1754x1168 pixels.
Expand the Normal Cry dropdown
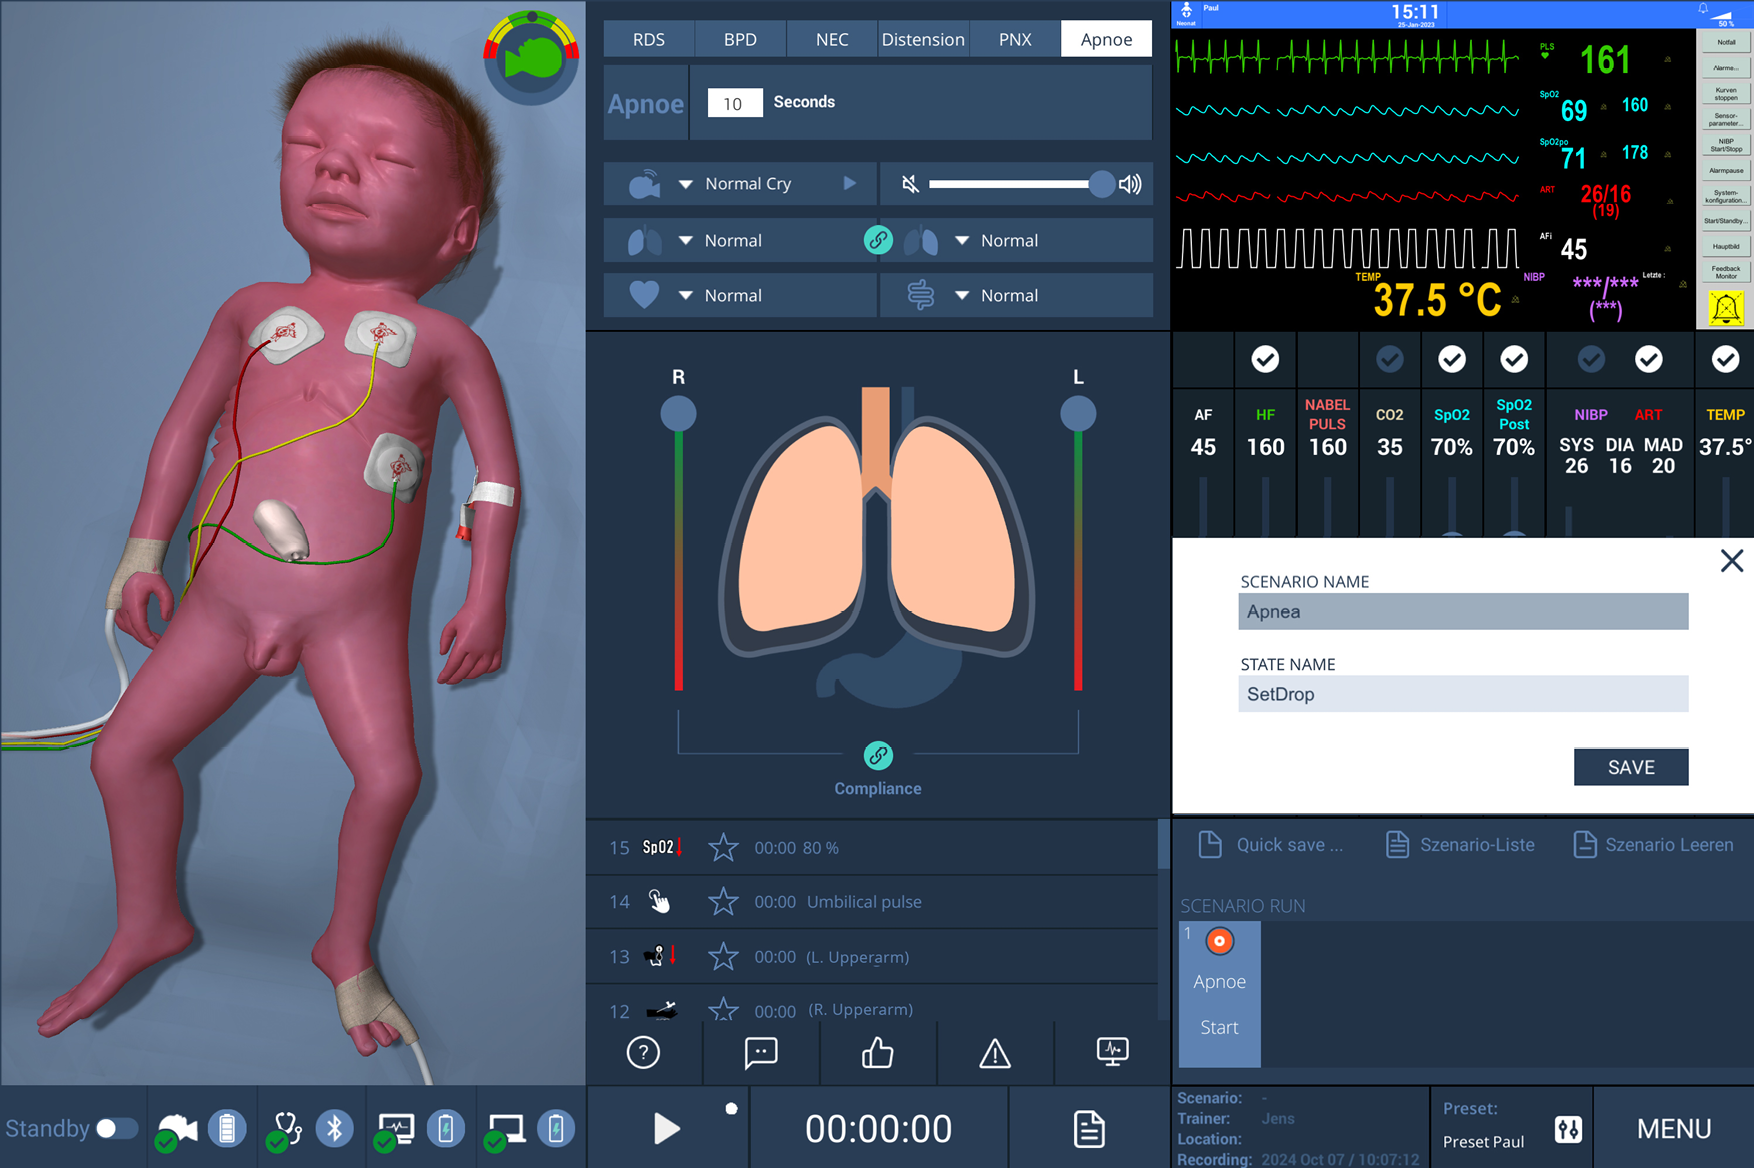point(686,184)
